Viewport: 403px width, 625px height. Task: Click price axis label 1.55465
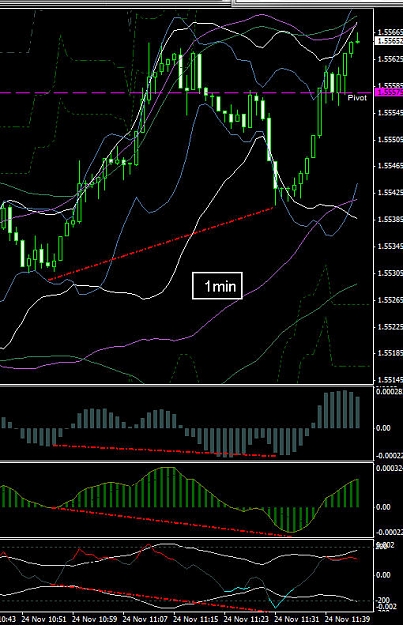coord(390,165)
